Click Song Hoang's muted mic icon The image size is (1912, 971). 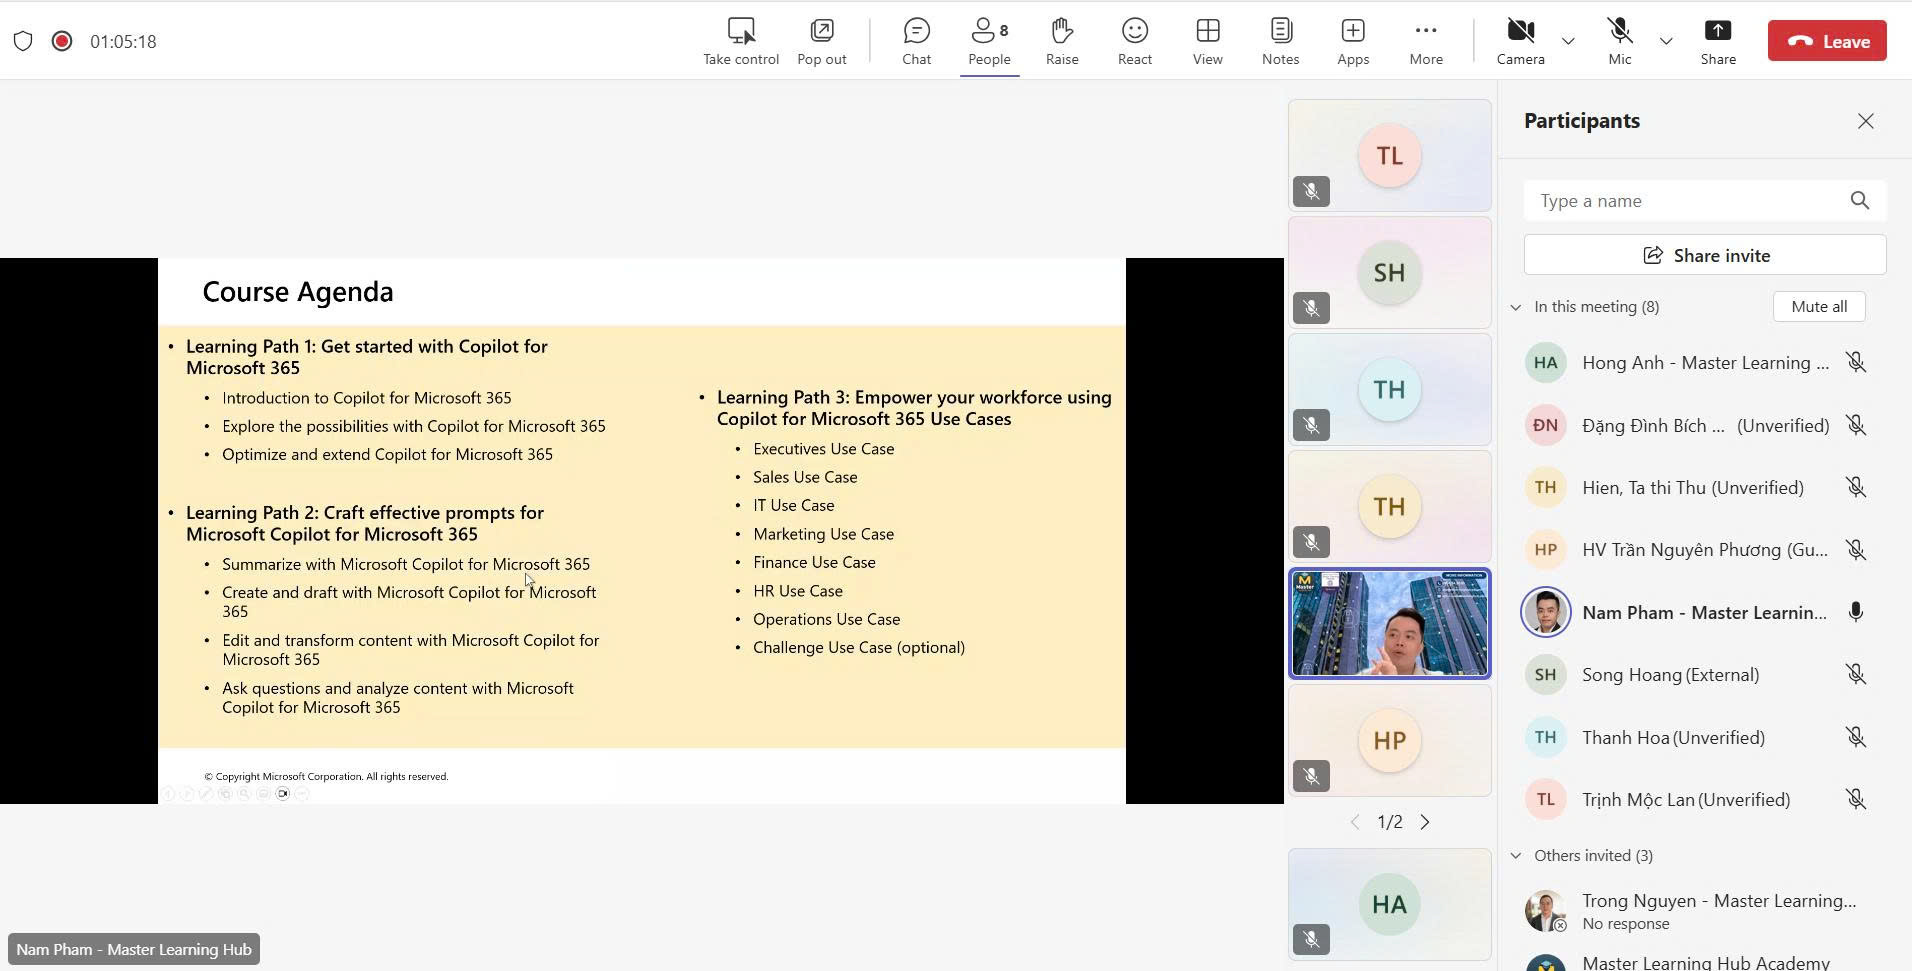tap(1856, 675)
